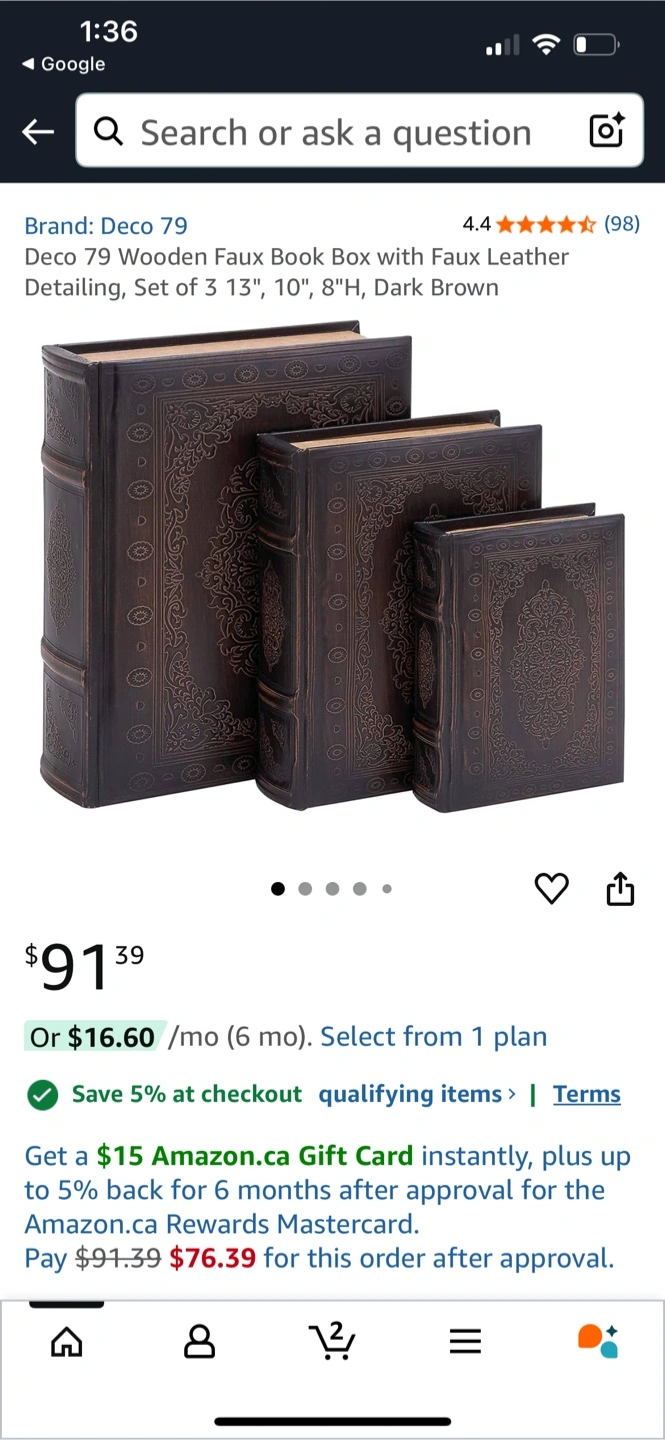Open account profile icon in bottom bar
This screenshot has width=665, height=1440.
tap(200, 1342)
